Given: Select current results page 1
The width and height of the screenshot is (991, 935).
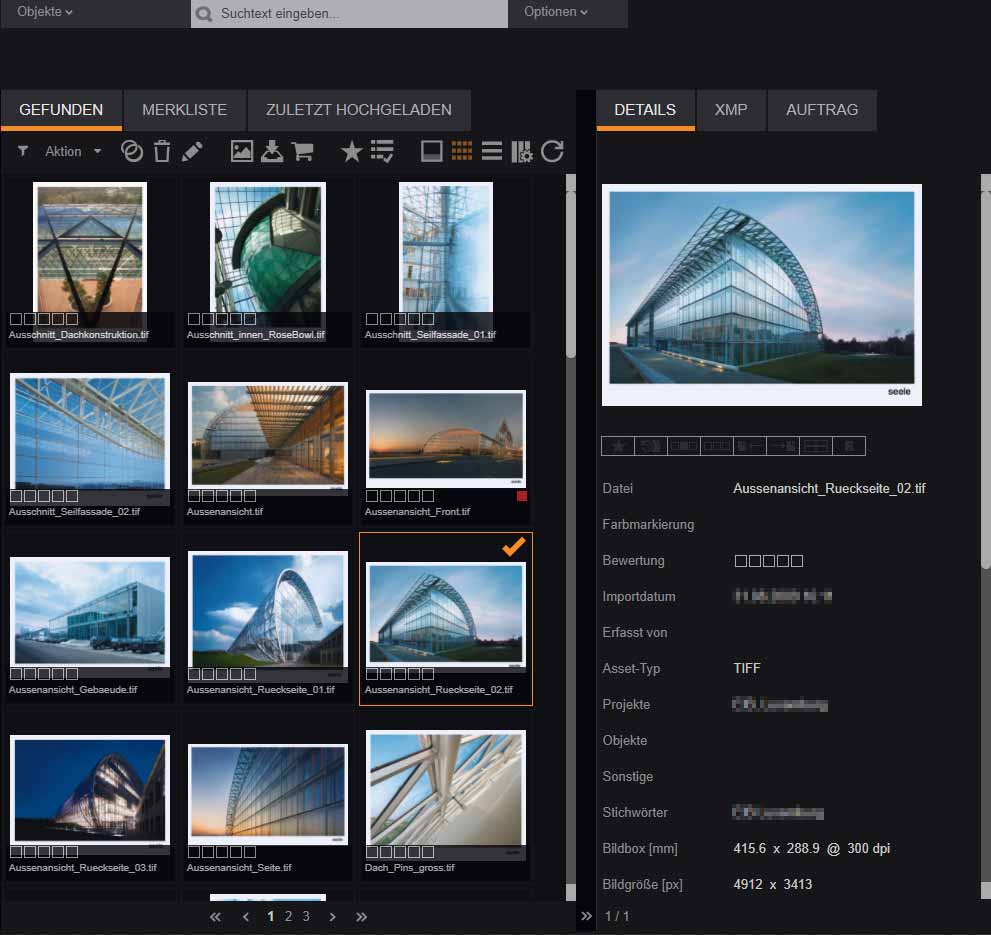Looking at the screenshot, I should [x=271, y=917].
